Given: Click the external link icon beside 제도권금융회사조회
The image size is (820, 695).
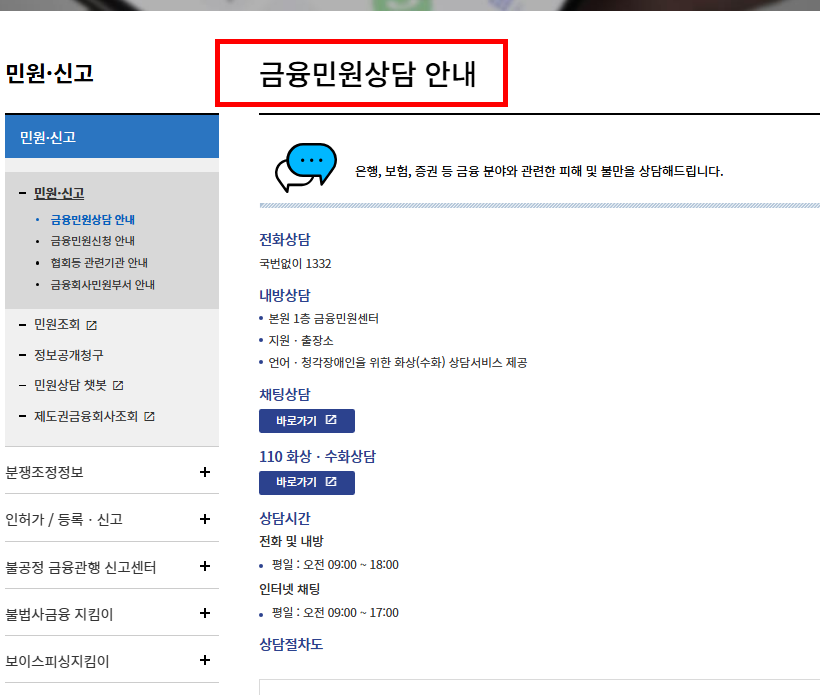Looking at the screenshot, I should pyautogui.click(x=149, y=417).
